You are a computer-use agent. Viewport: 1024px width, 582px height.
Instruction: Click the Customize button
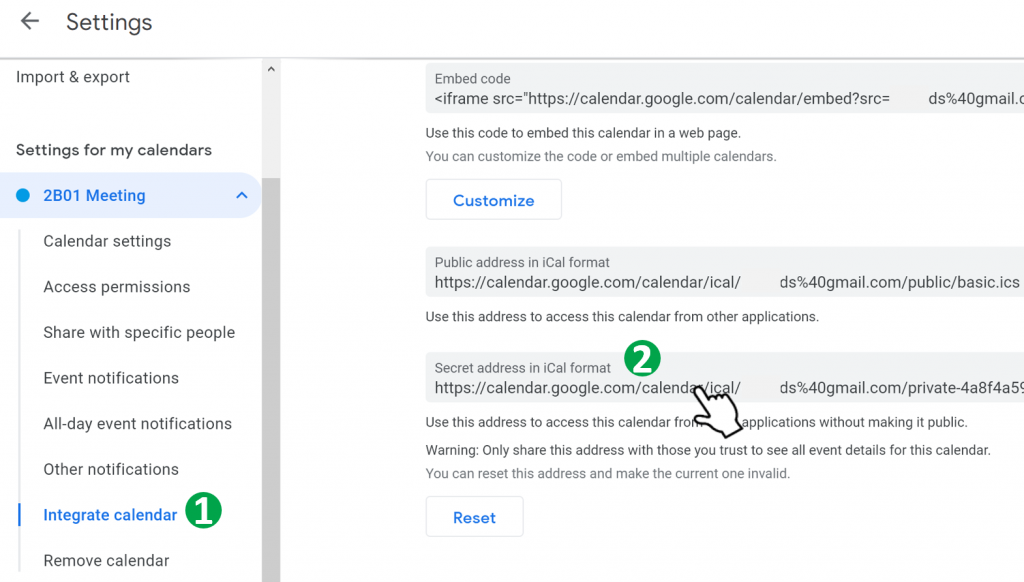[x=494, y=200]
